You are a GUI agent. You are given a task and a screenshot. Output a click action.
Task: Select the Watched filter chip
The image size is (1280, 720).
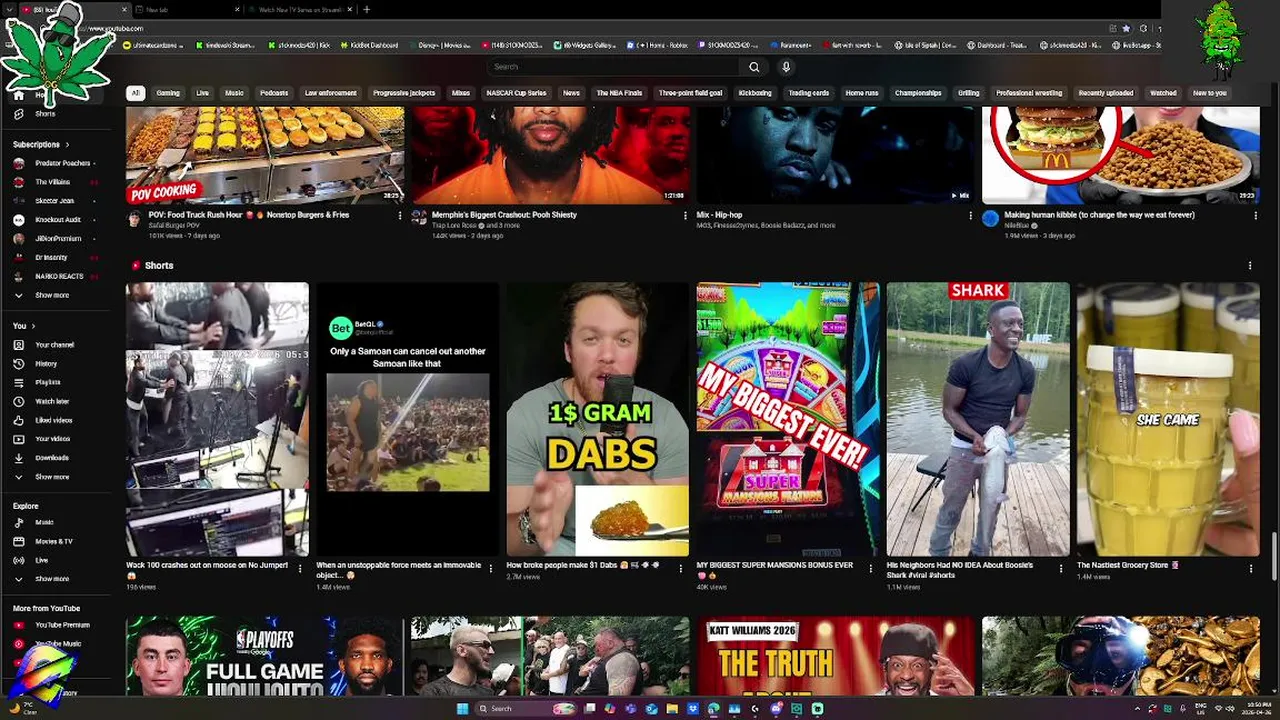click(x=1163, y=93)
